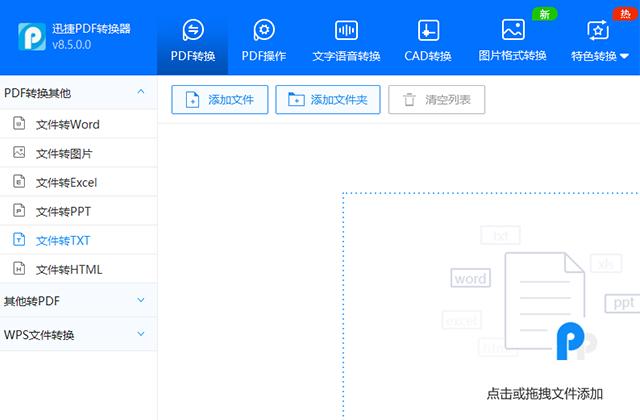Open the CAD转换 icon
The width and height of the screenshot is (640, 420).
428,31
